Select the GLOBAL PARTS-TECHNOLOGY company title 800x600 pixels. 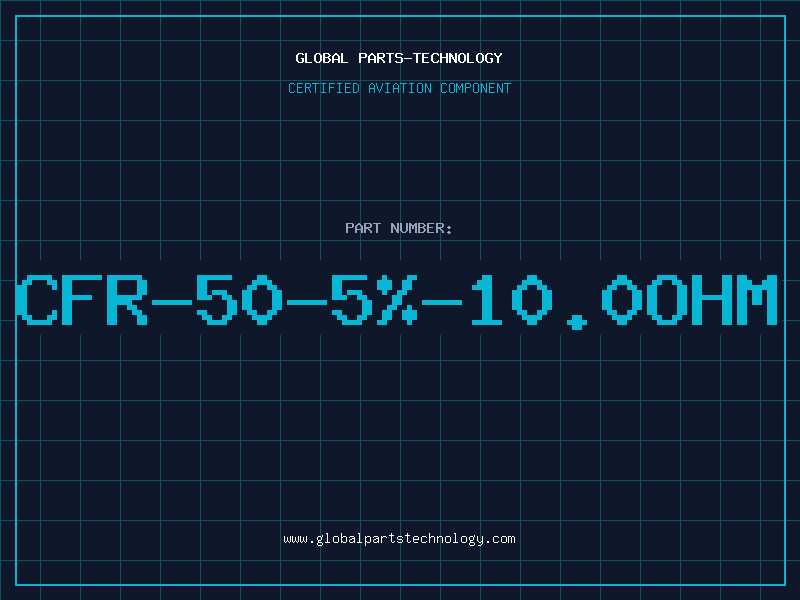pyautogui.click(x=399, y=58)
